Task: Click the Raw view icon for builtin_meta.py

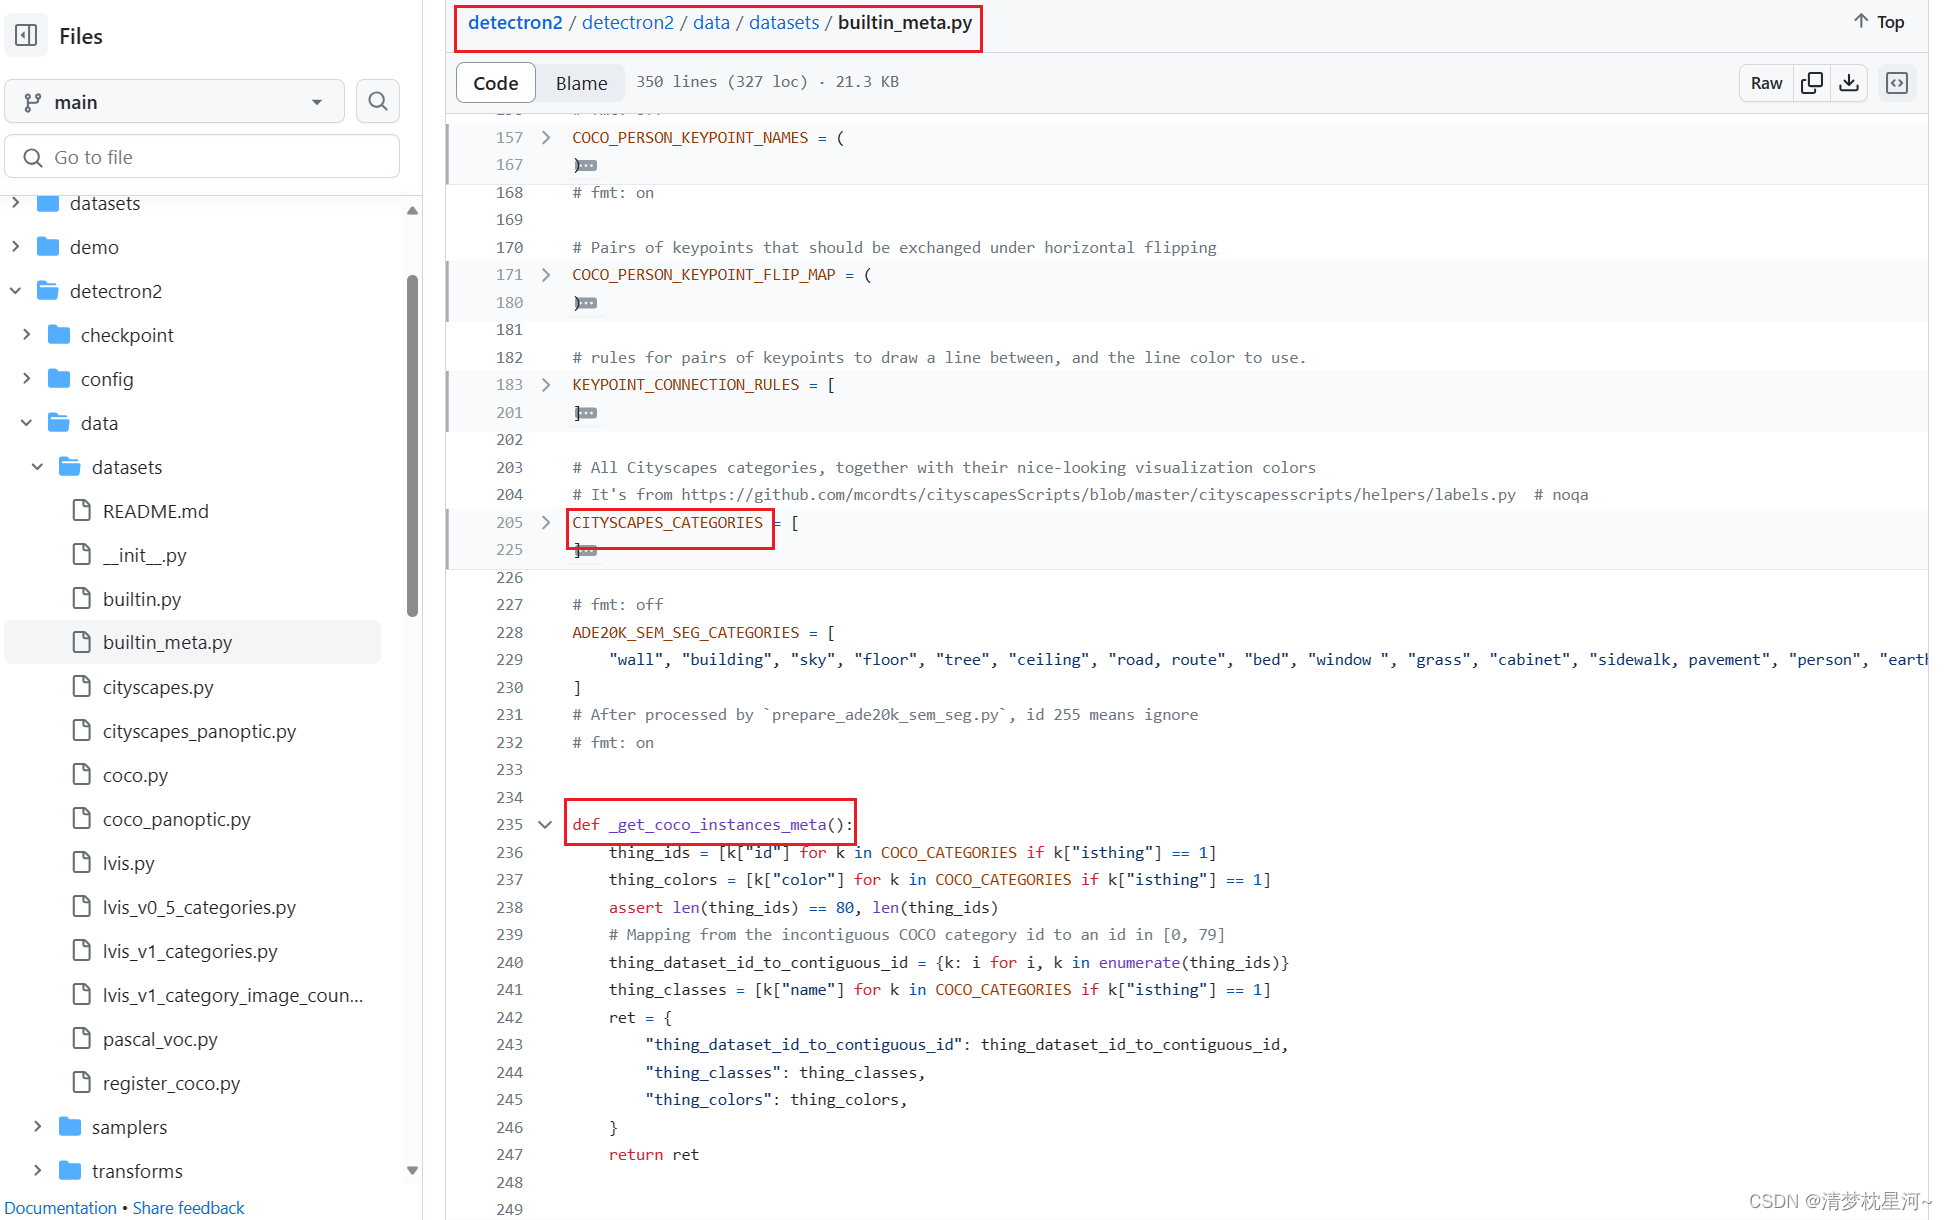Action: tap(1767, 82)
